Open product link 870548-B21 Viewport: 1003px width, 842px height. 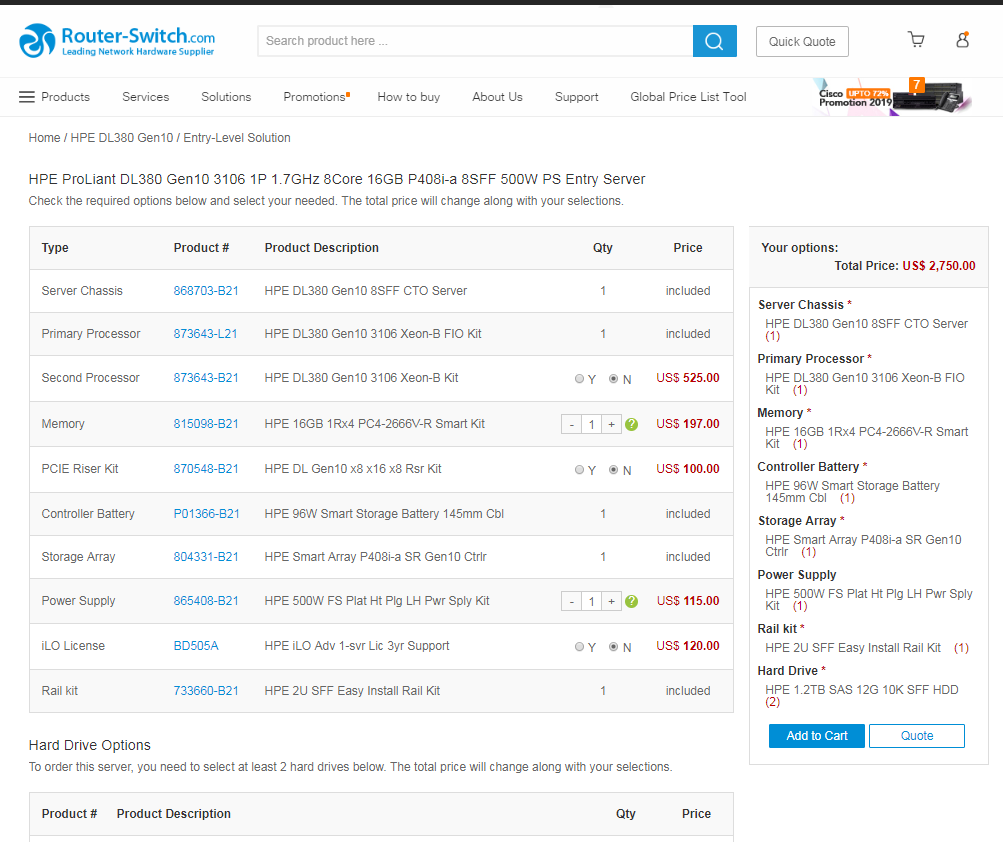click(206, 469)
